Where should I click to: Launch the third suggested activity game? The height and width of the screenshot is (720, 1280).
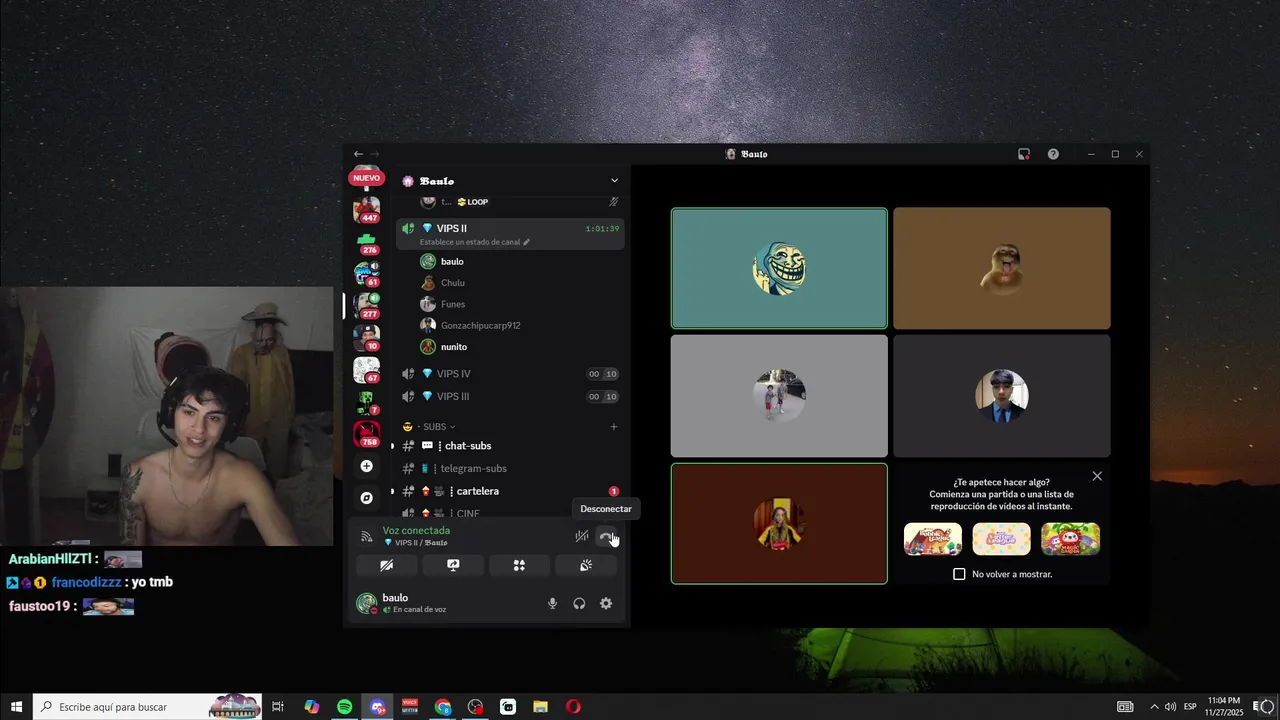1070,539
